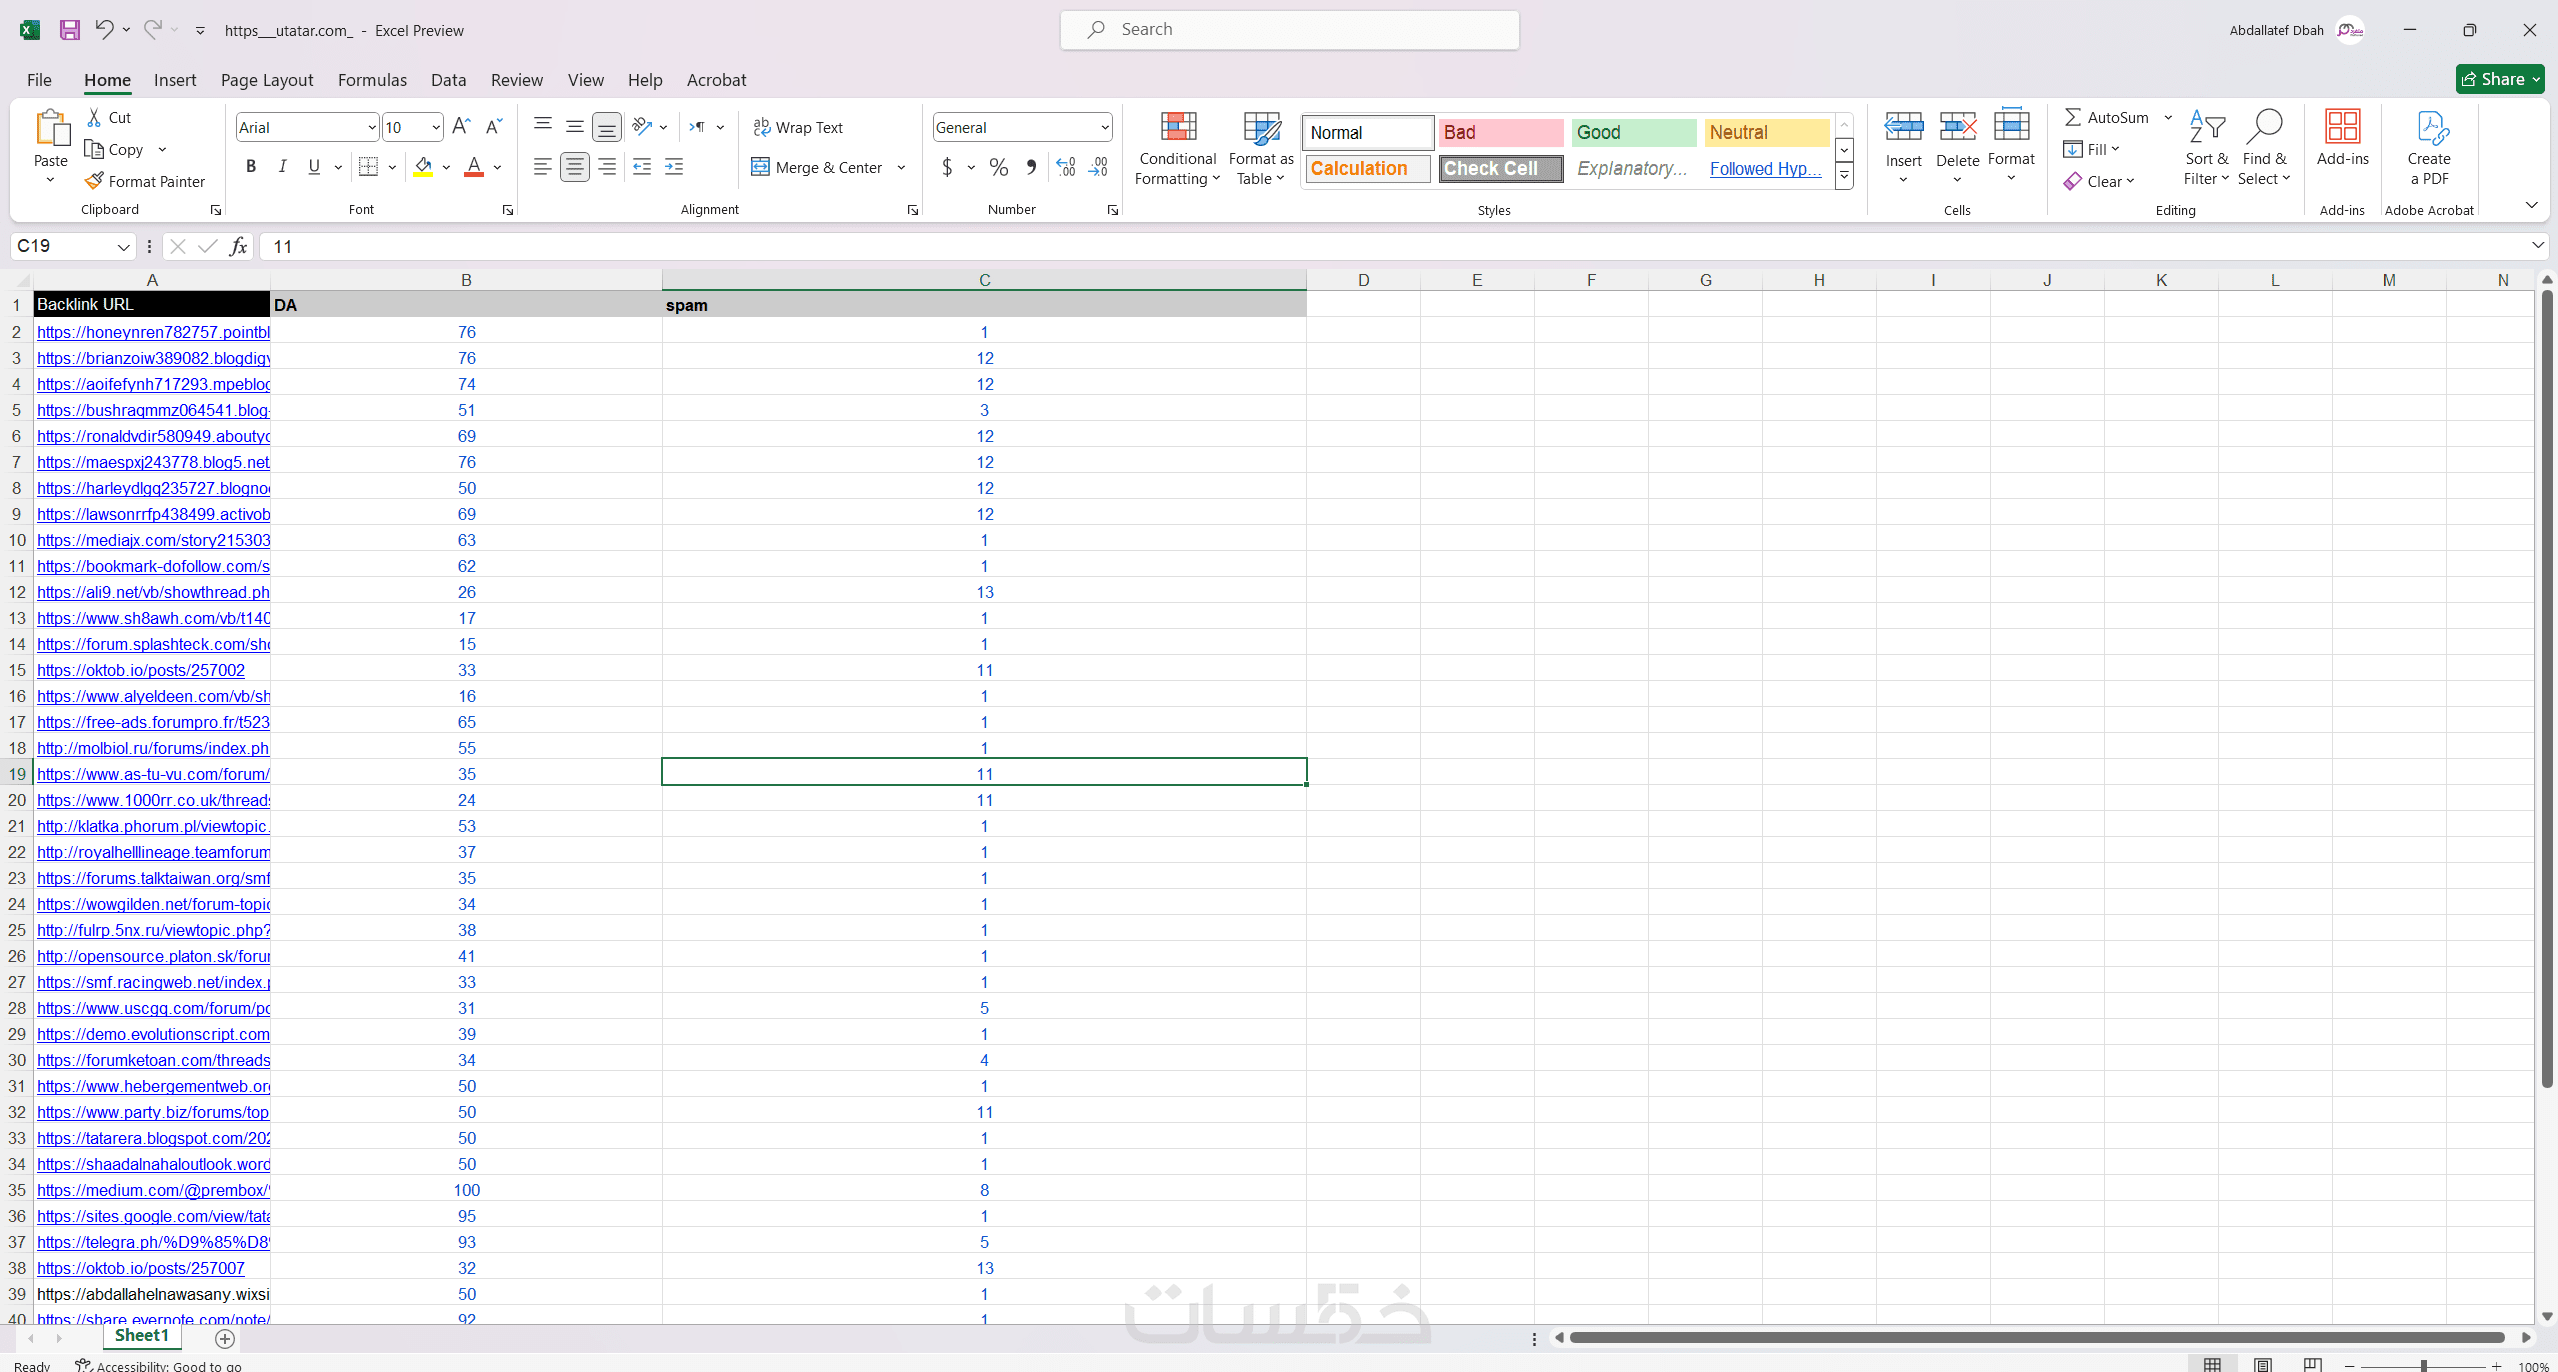Screen dimensions: 2558x1372
Task: Toggle Bold formatting
Action: coord(251,167)
